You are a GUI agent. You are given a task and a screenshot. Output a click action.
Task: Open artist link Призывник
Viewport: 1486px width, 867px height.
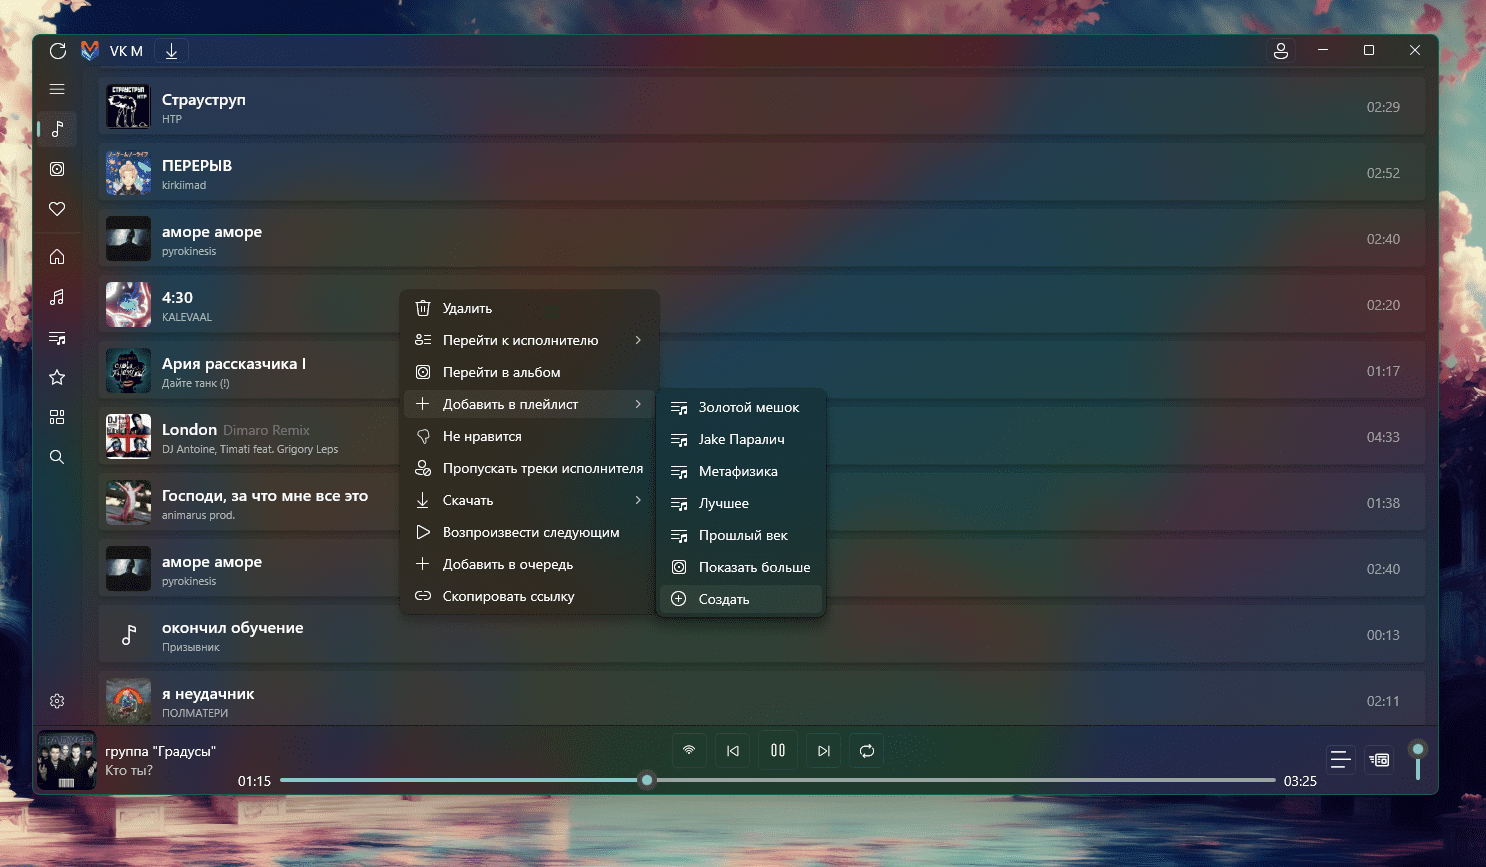tap(191, 647)
